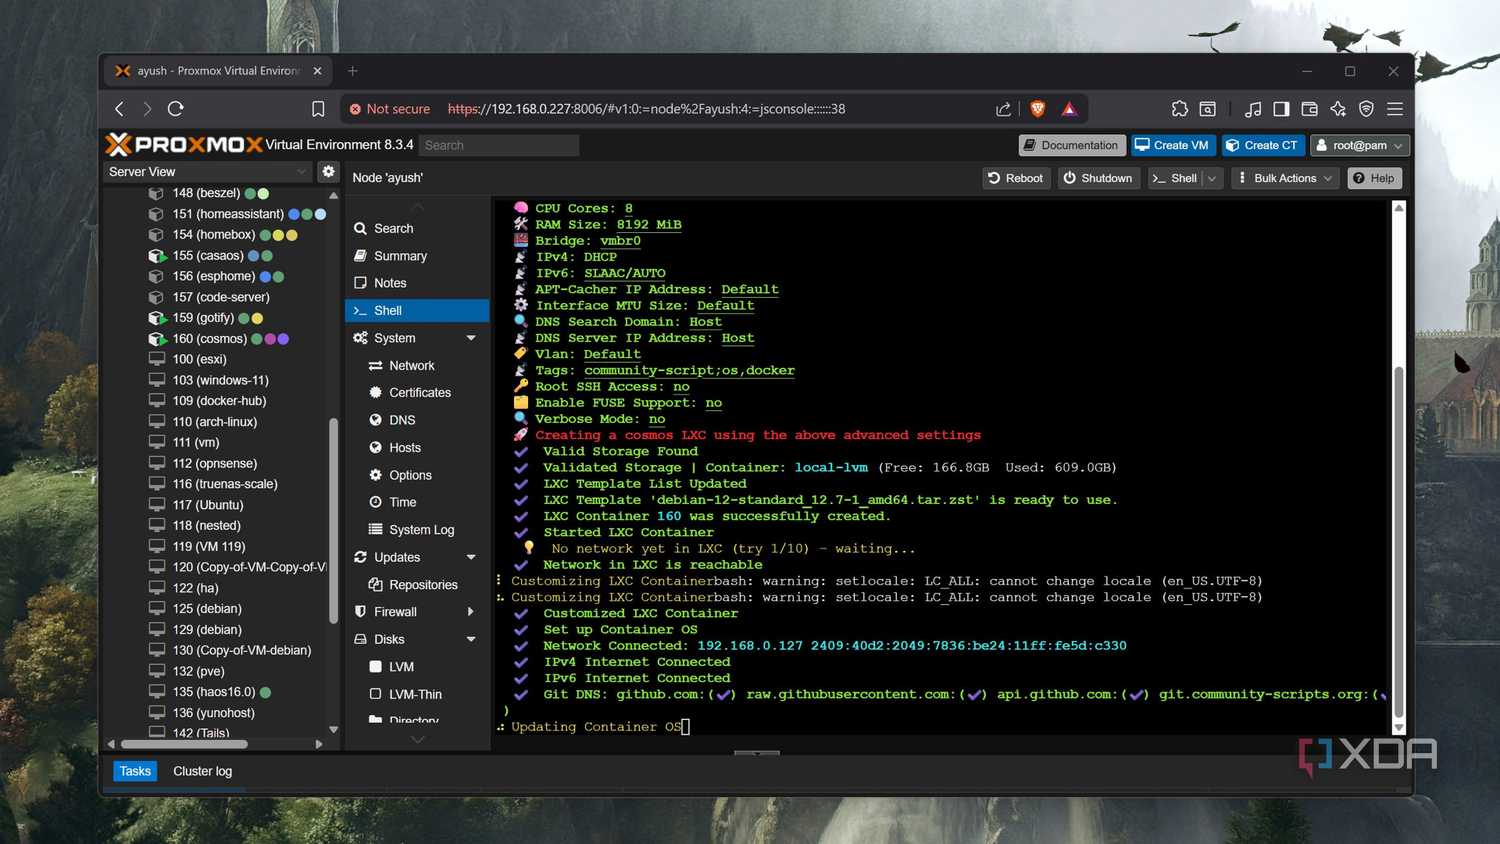Click the Documentation button

[1072, 145]
